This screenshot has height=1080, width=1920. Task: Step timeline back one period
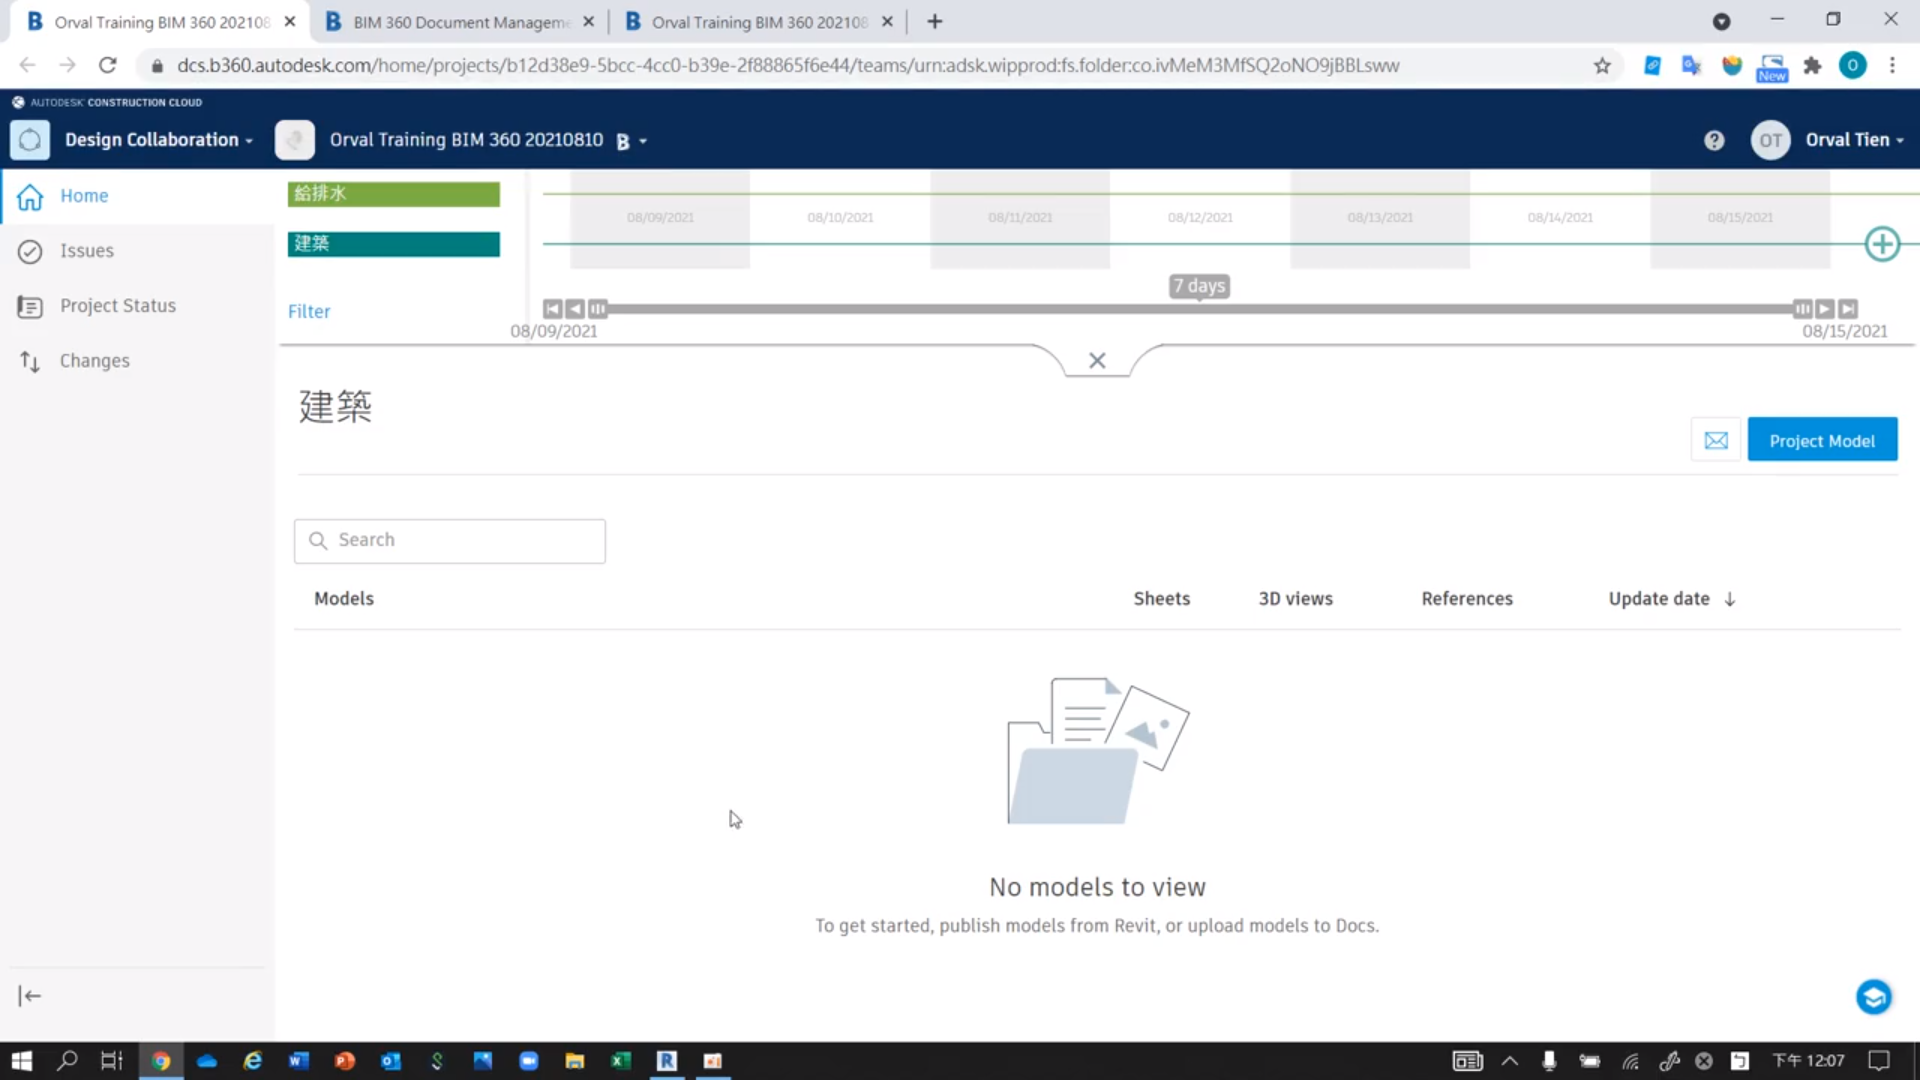tap(575, 309)
